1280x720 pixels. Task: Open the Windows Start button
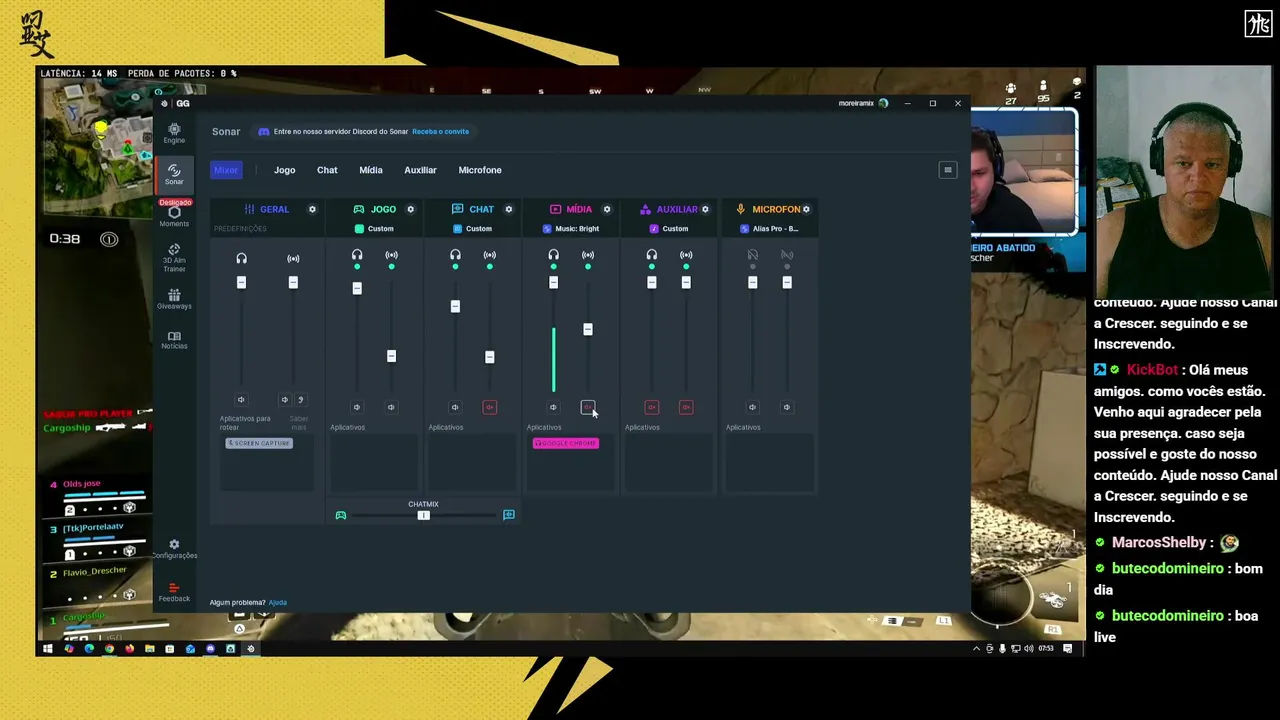(x=47, y=648)
